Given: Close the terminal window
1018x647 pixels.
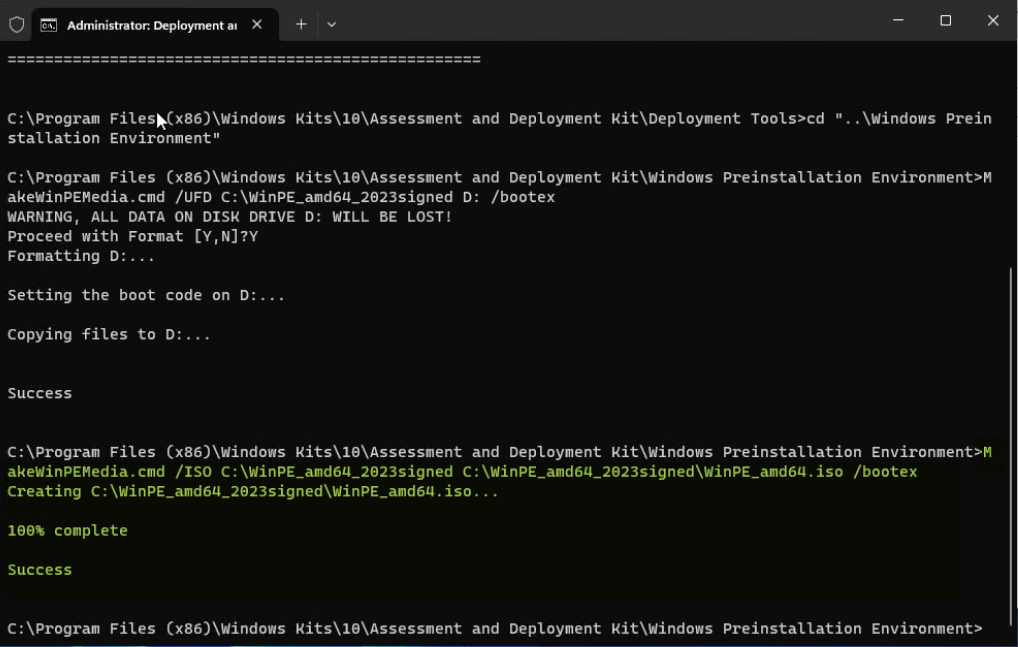Looking at the screenshot, I should 992,20.
